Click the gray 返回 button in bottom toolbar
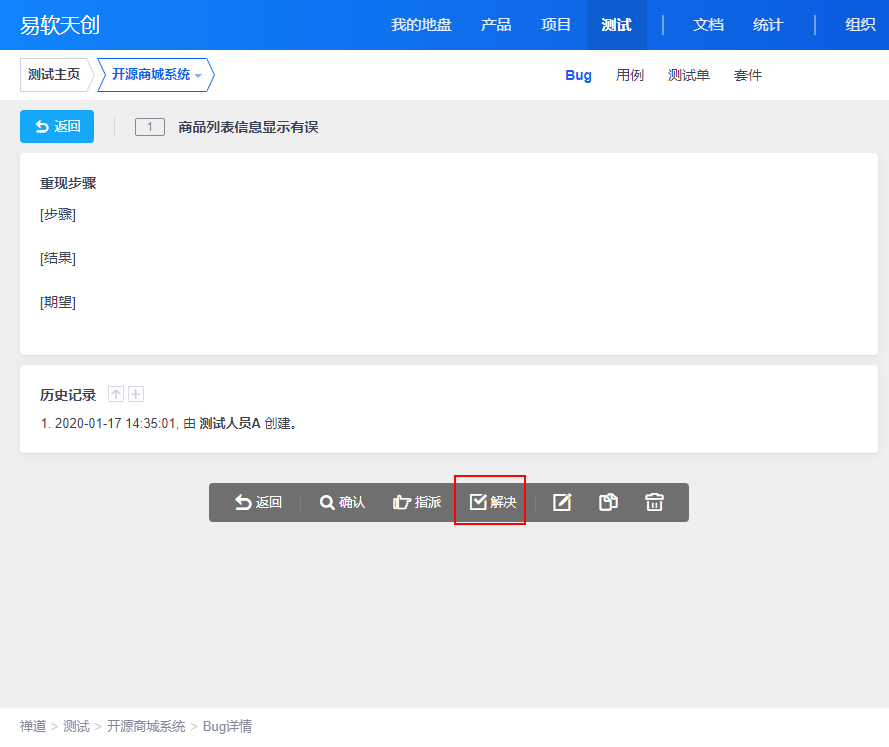 tap(258, 502)
